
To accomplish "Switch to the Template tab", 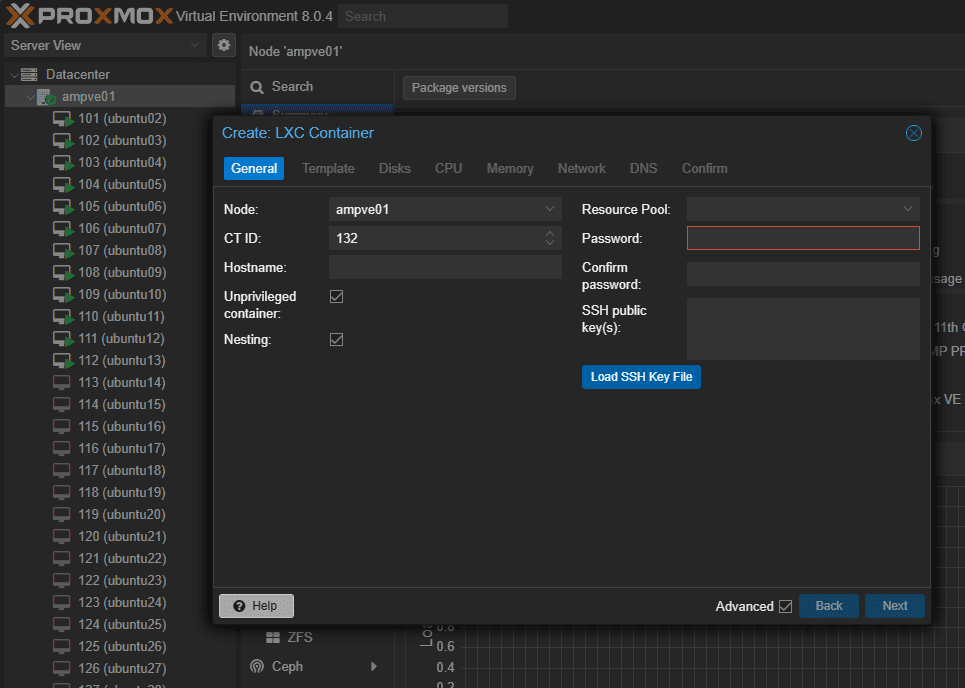I will 328,168.
